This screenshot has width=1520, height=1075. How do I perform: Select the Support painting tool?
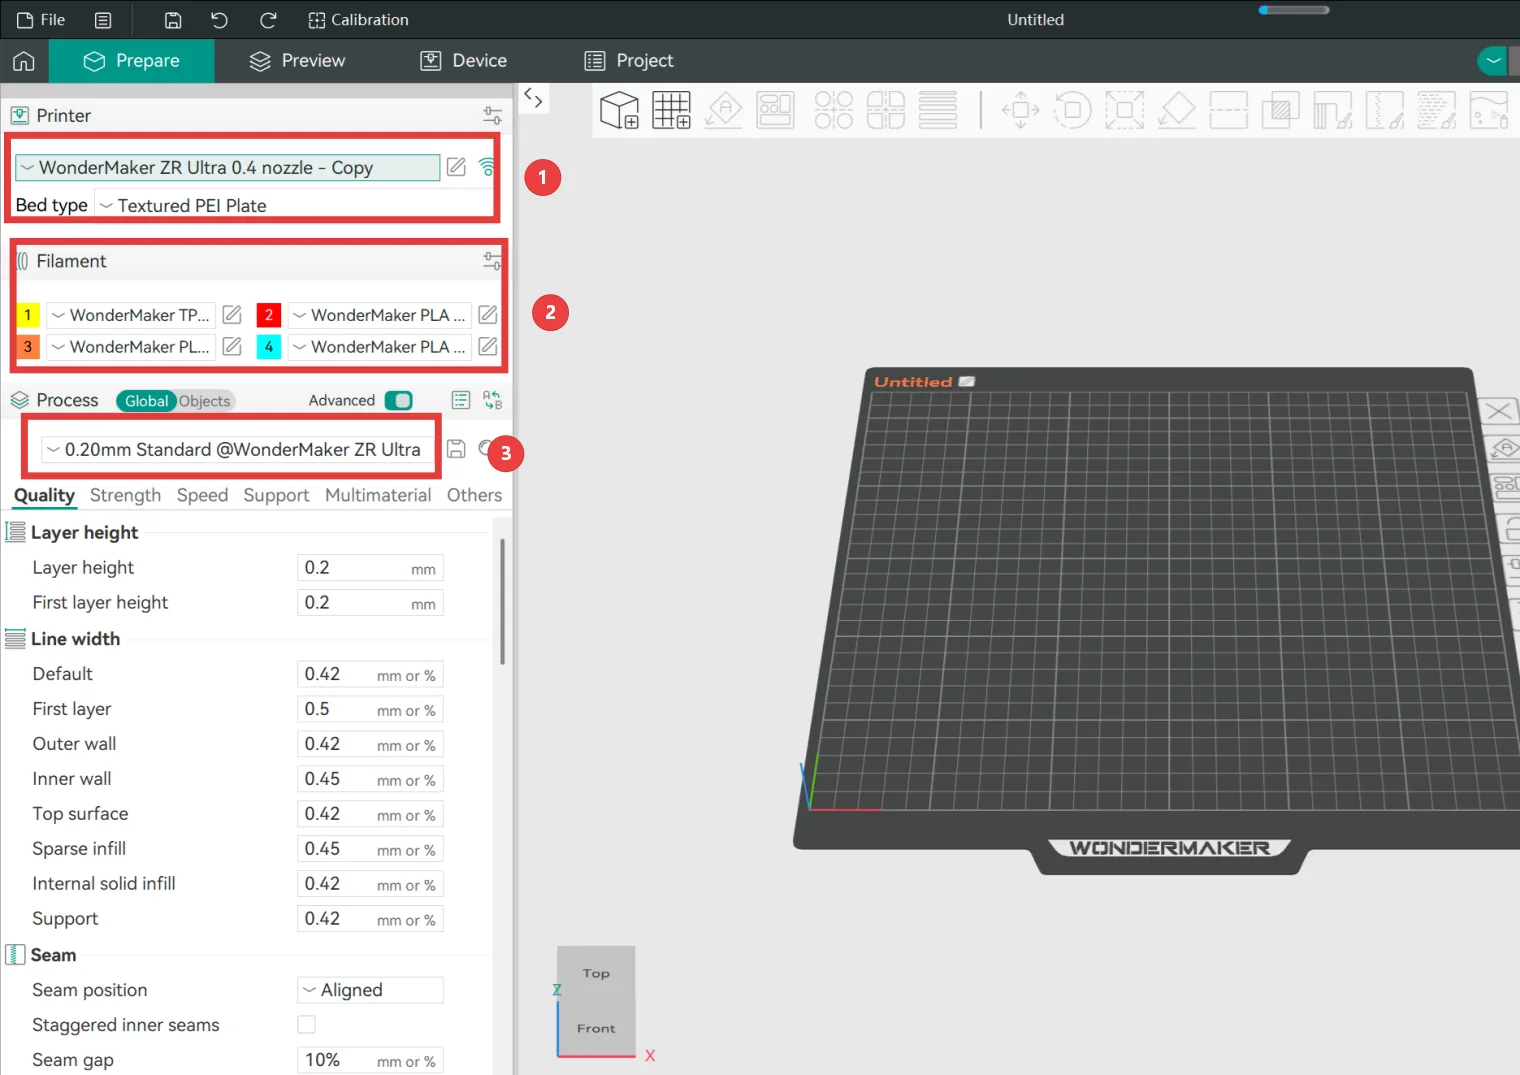click(x=1332, y=110)
